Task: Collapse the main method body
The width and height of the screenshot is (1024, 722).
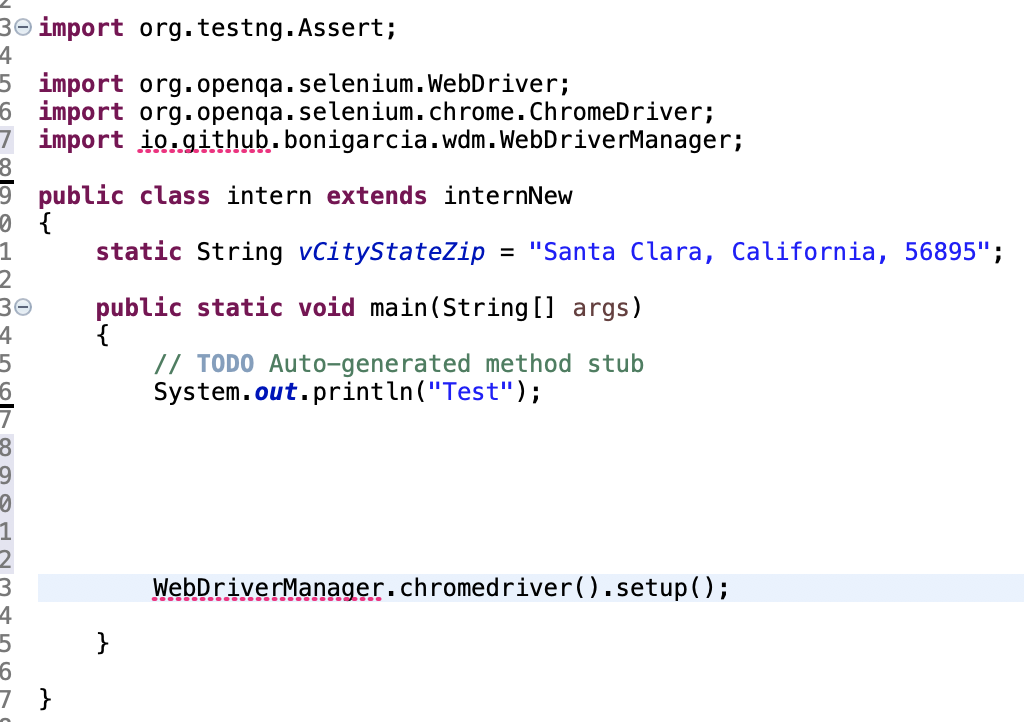Action: click(x=22, y=307)
